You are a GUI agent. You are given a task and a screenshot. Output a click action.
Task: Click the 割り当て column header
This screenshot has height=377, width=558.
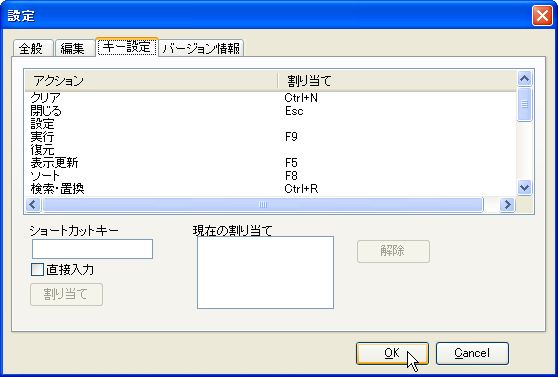point(397,81)
